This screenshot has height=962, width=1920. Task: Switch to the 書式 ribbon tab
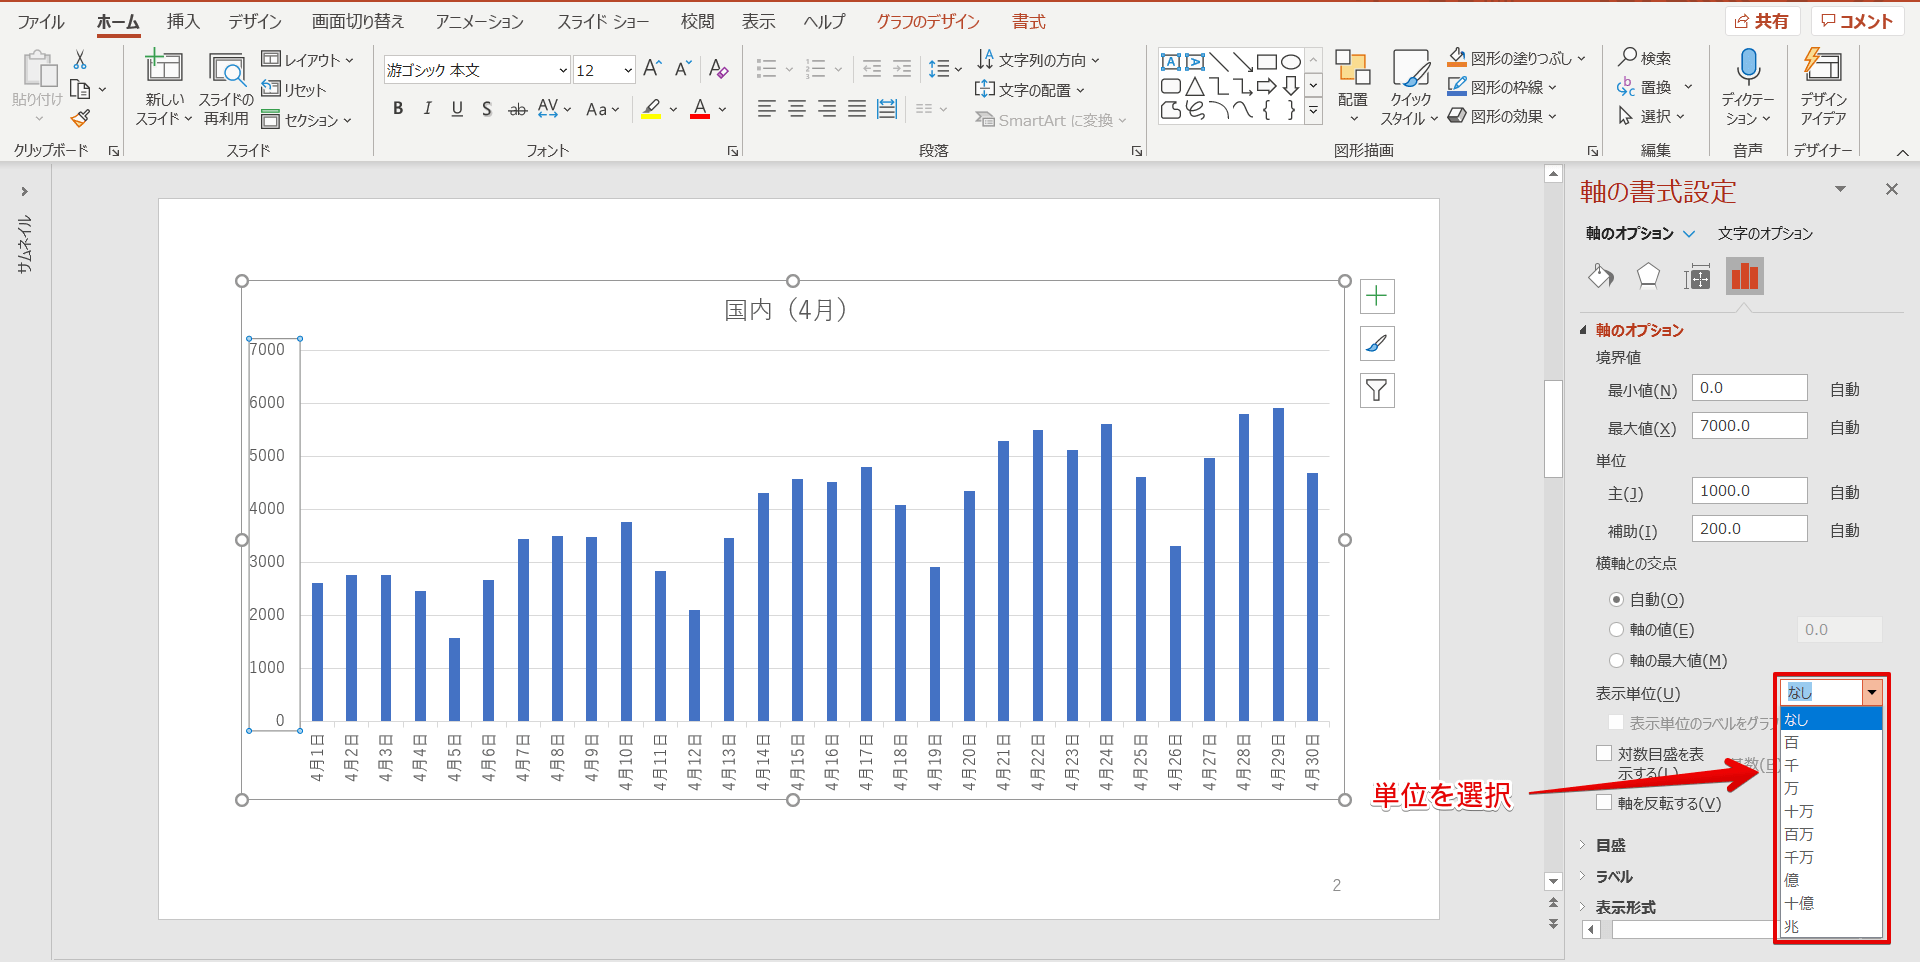pyautogui.click(x=1028, y=22)
